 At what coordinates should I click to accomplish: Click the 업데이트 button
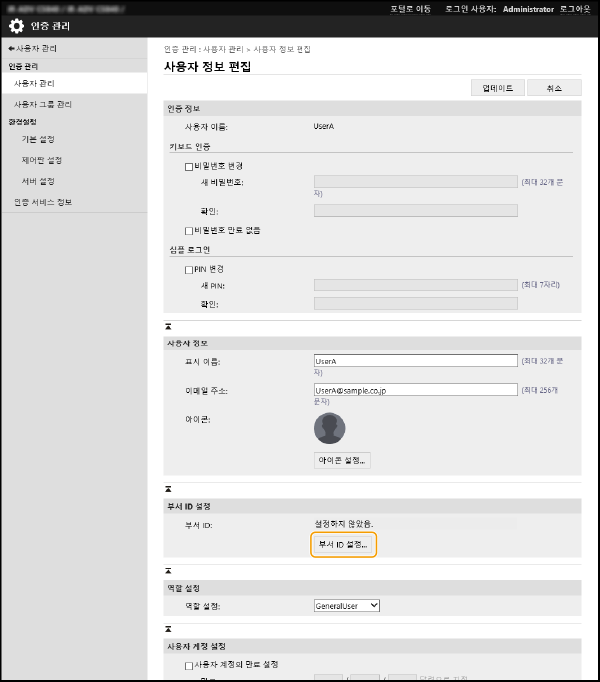(497, 88)
